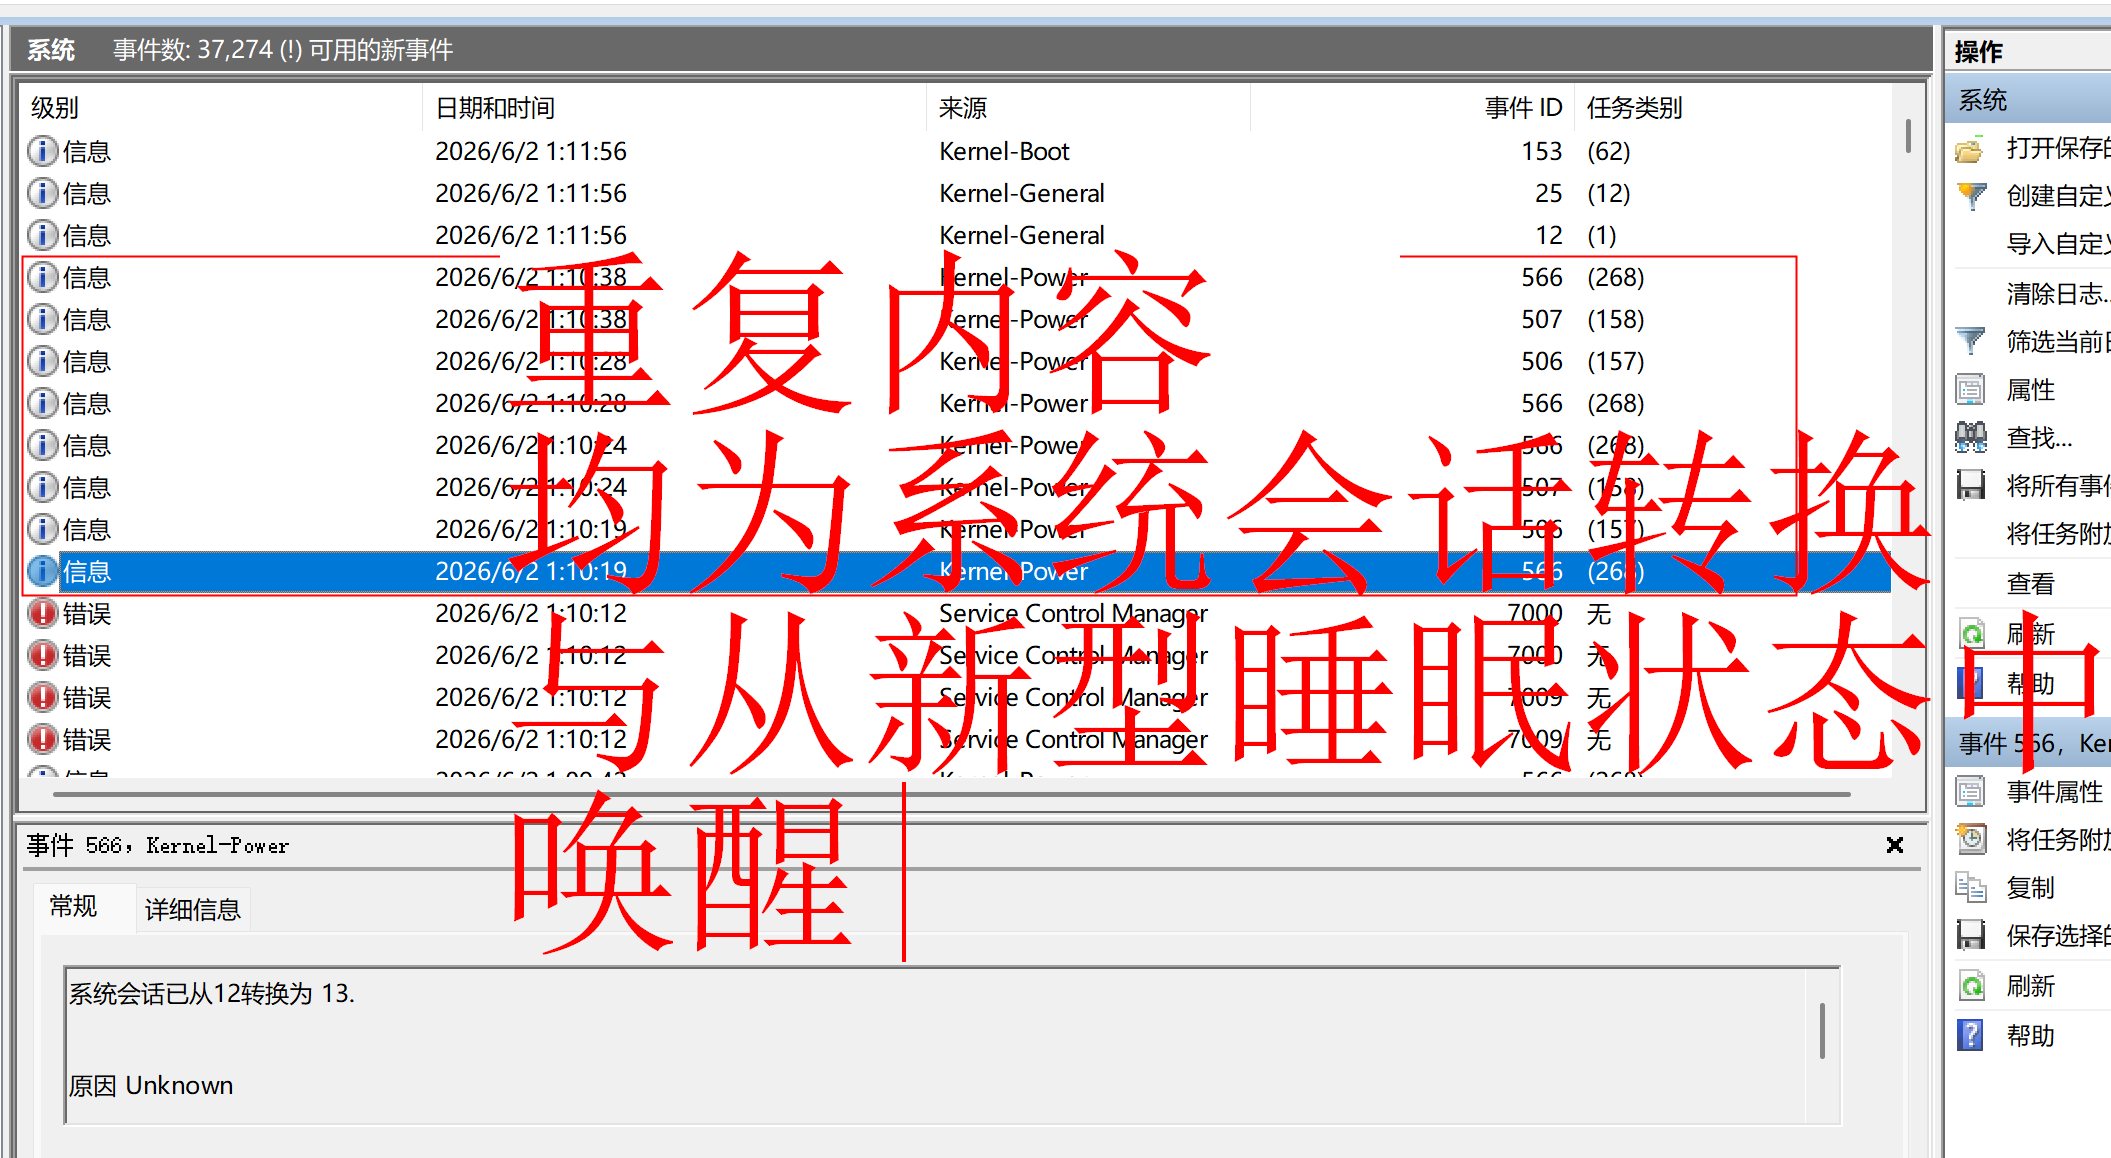Click the copy icon in actions pane
The height and width of the screenshot is (1158, 2111).
[1970, 888]
